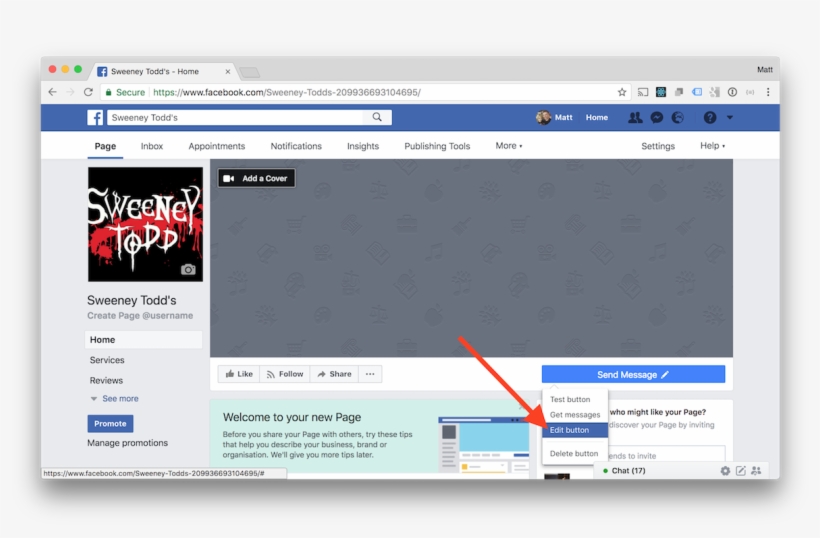Click the Page tab
Viewport: 820px width, 538px height.
(105, 146)
